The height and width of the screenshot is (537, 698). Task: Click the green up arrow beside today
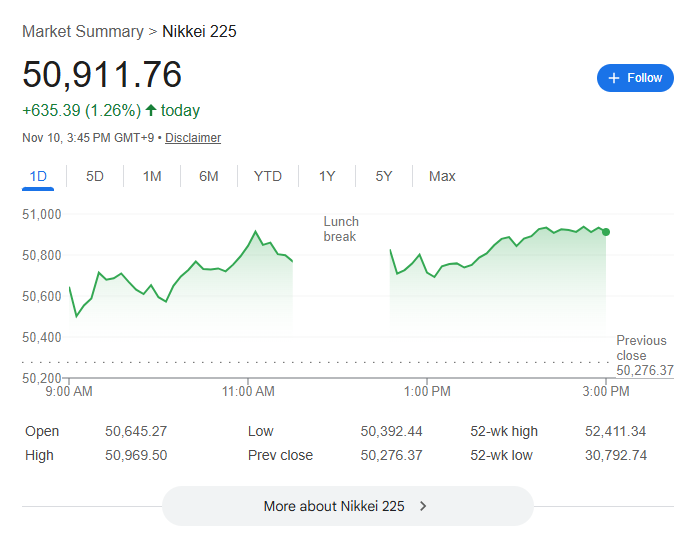click(151, 110)
